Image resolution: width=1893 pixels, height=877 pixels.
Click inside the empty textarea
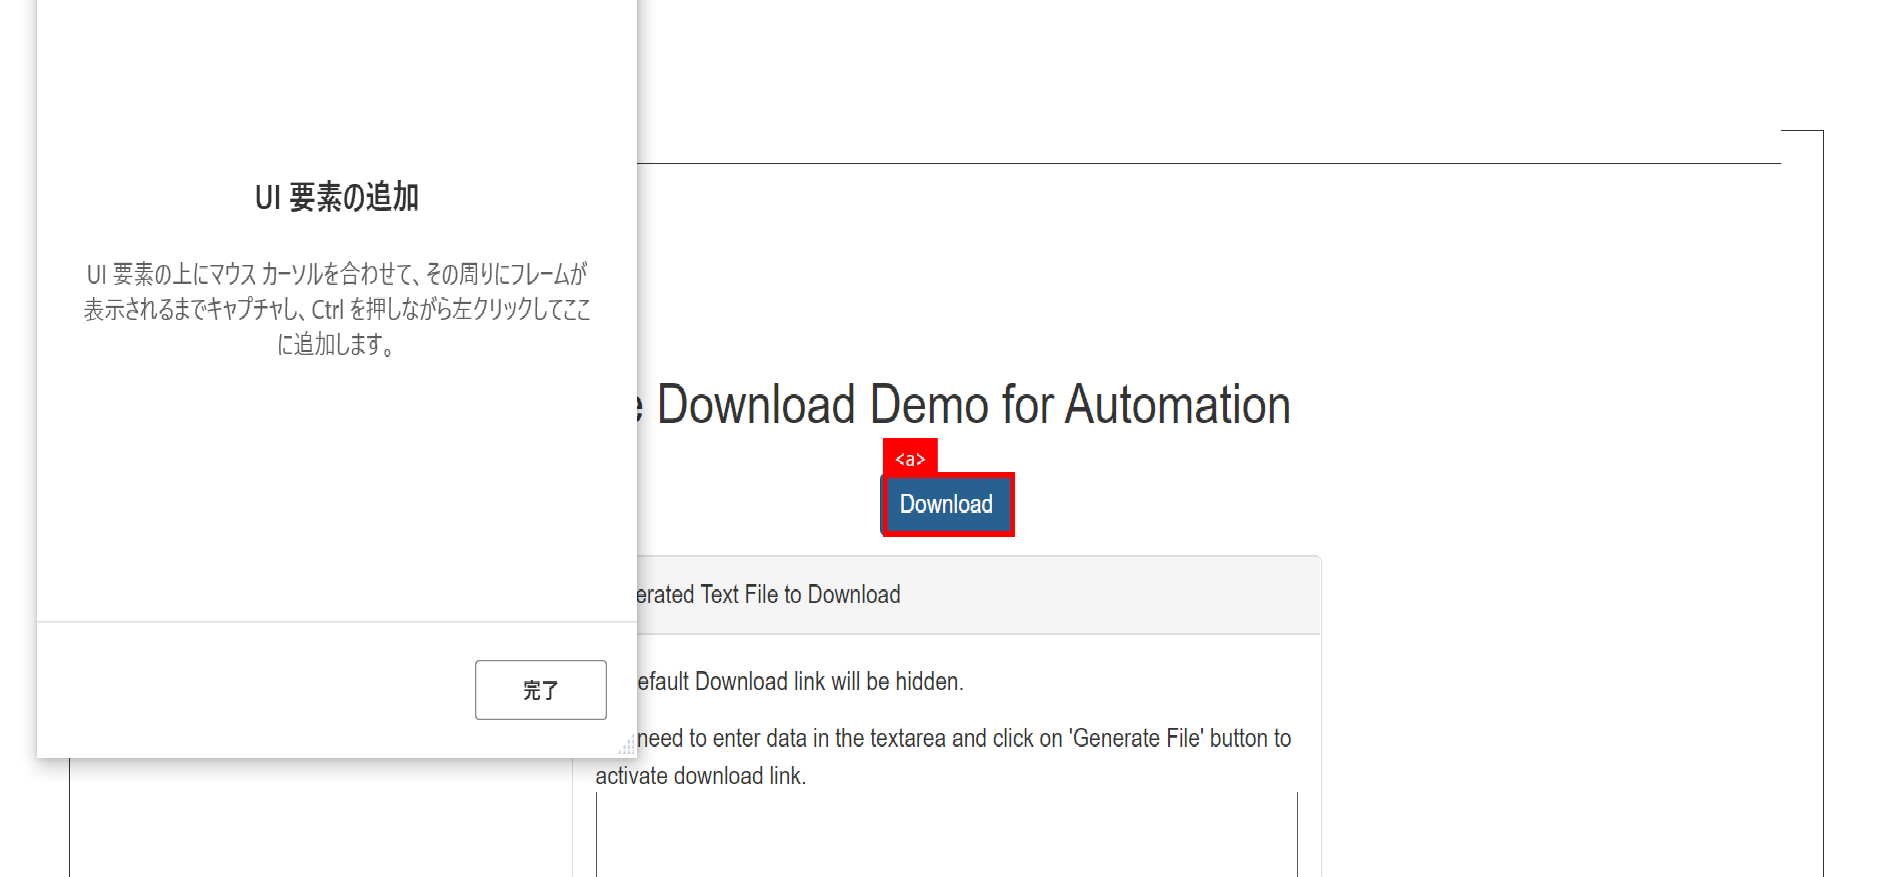(946, 835)
